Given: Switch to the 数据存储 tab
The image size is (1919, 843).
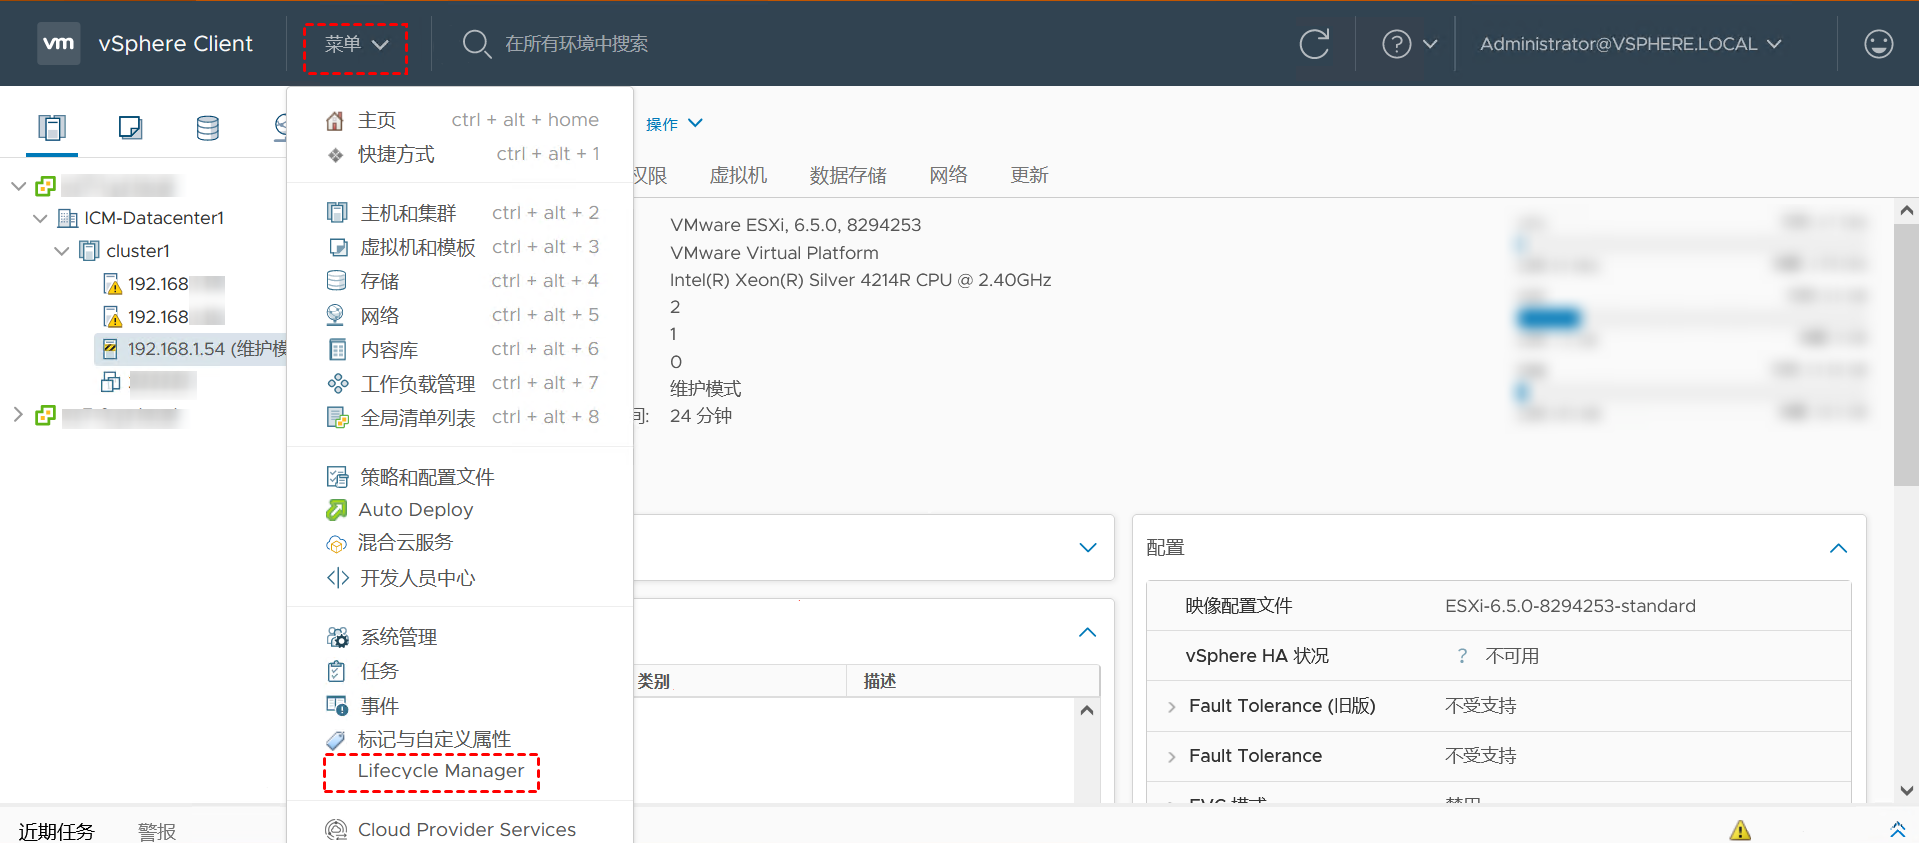Looking at the screenshot, I should (848, 175).
